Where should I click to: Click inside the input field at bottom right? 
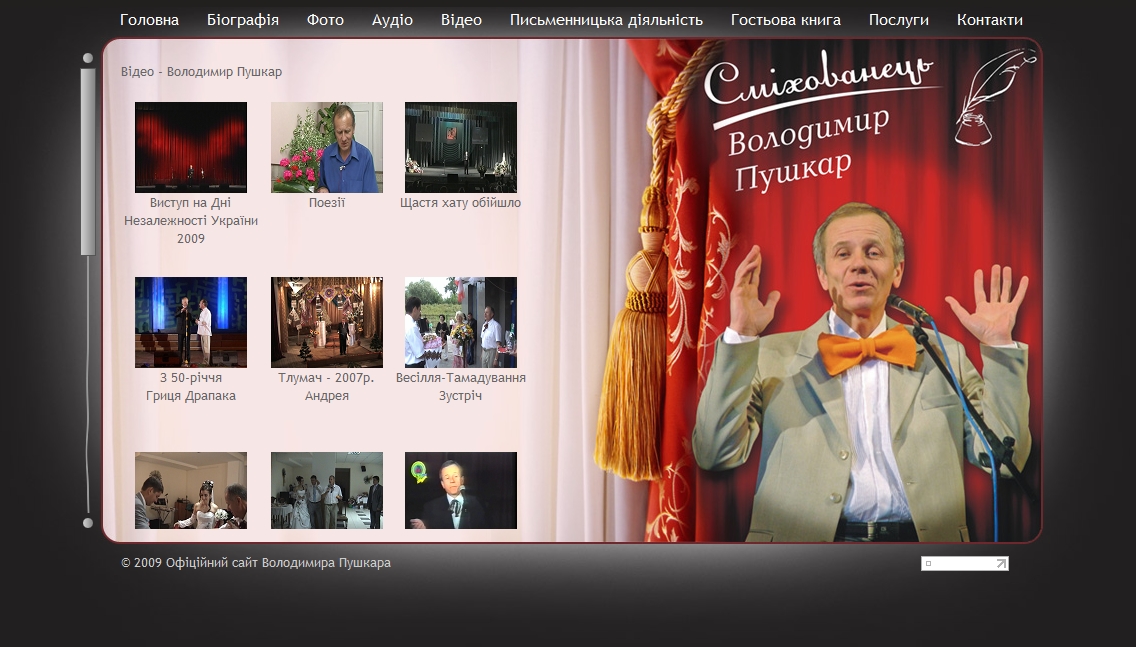pyautogui.click(x=960, y=564)
